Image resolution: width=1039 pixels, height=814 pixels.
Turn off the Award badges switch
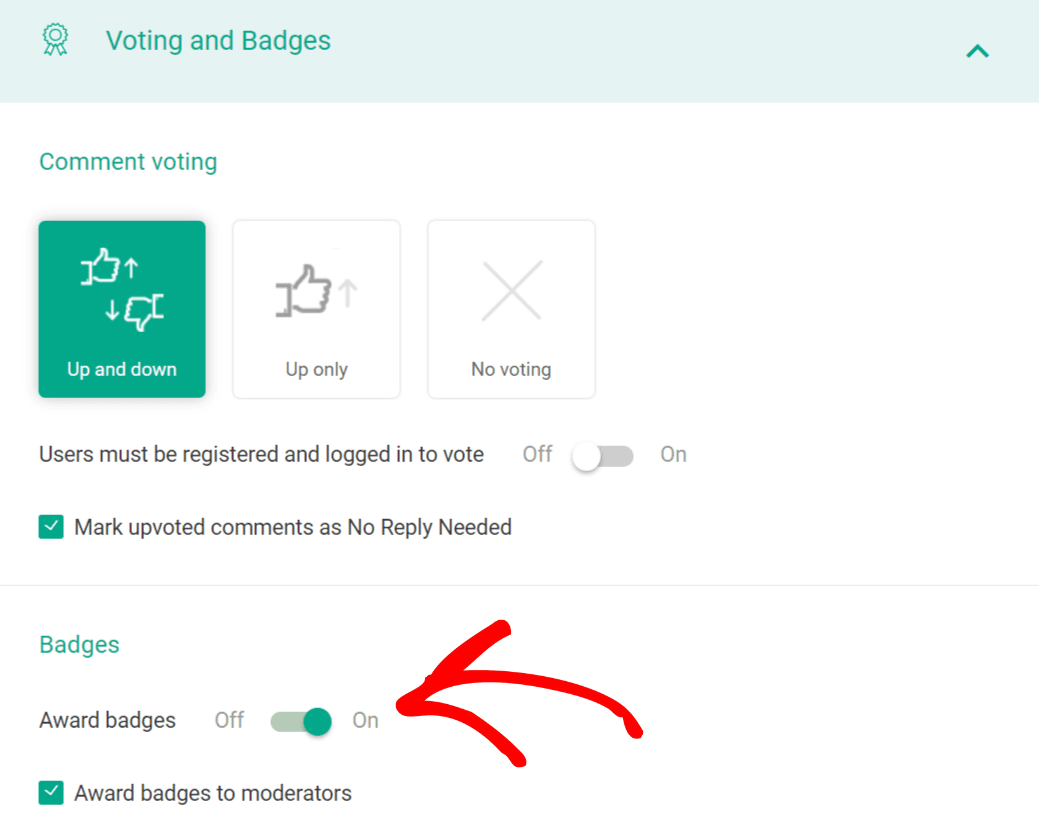pos(301,721)
